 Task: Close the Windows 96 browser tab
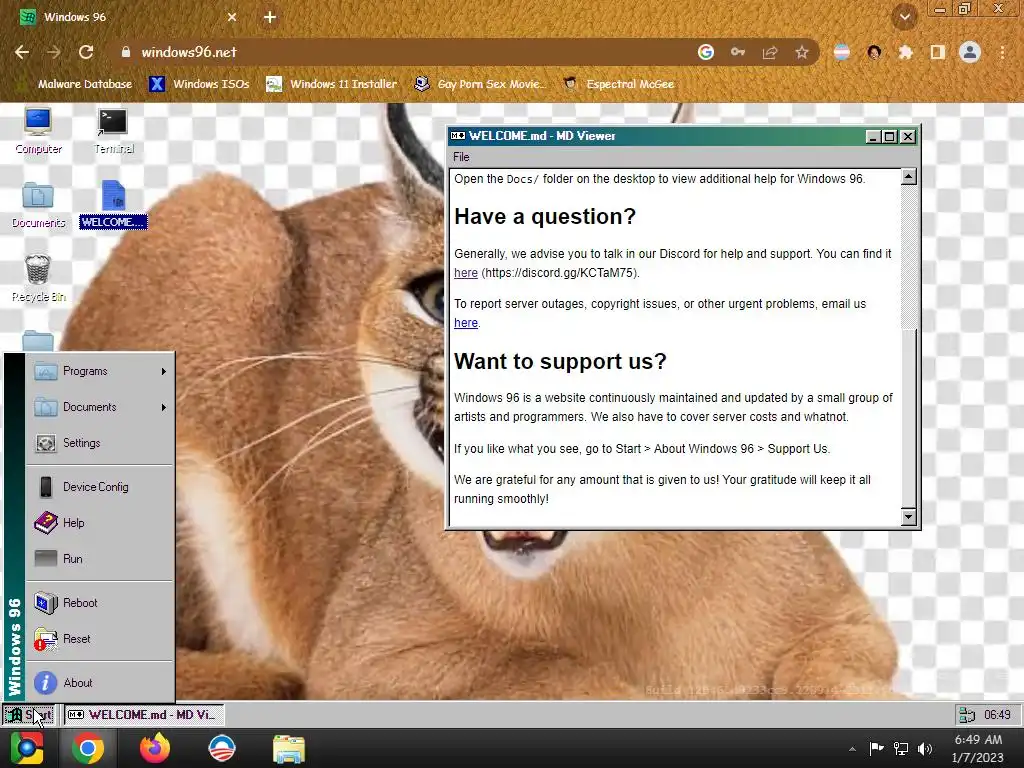232,18
